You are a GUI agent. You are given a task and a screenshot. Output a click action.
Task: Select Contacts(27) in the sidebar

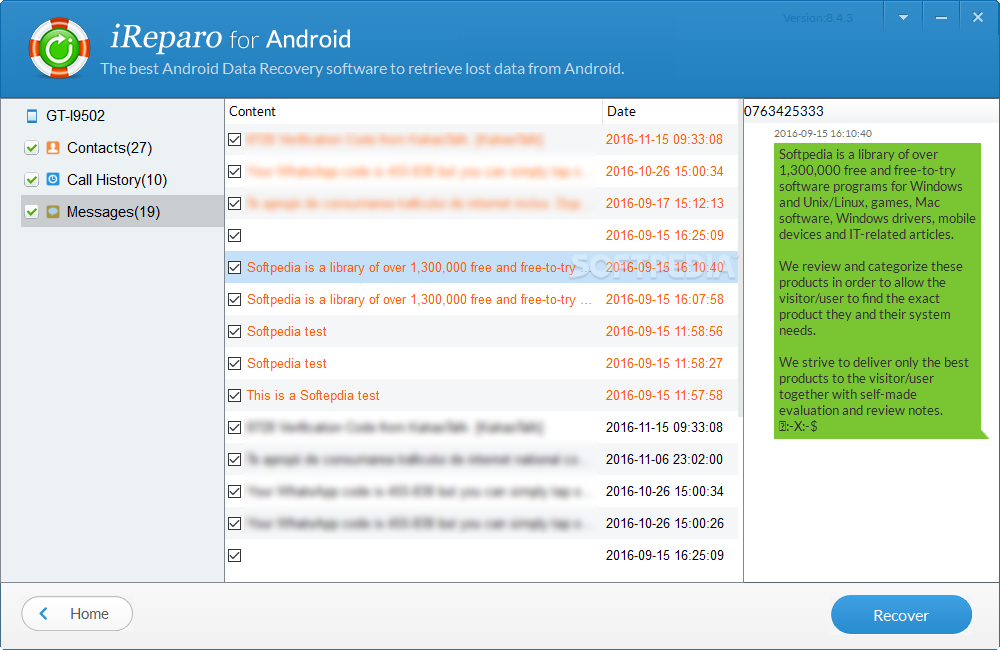point(109,148)
